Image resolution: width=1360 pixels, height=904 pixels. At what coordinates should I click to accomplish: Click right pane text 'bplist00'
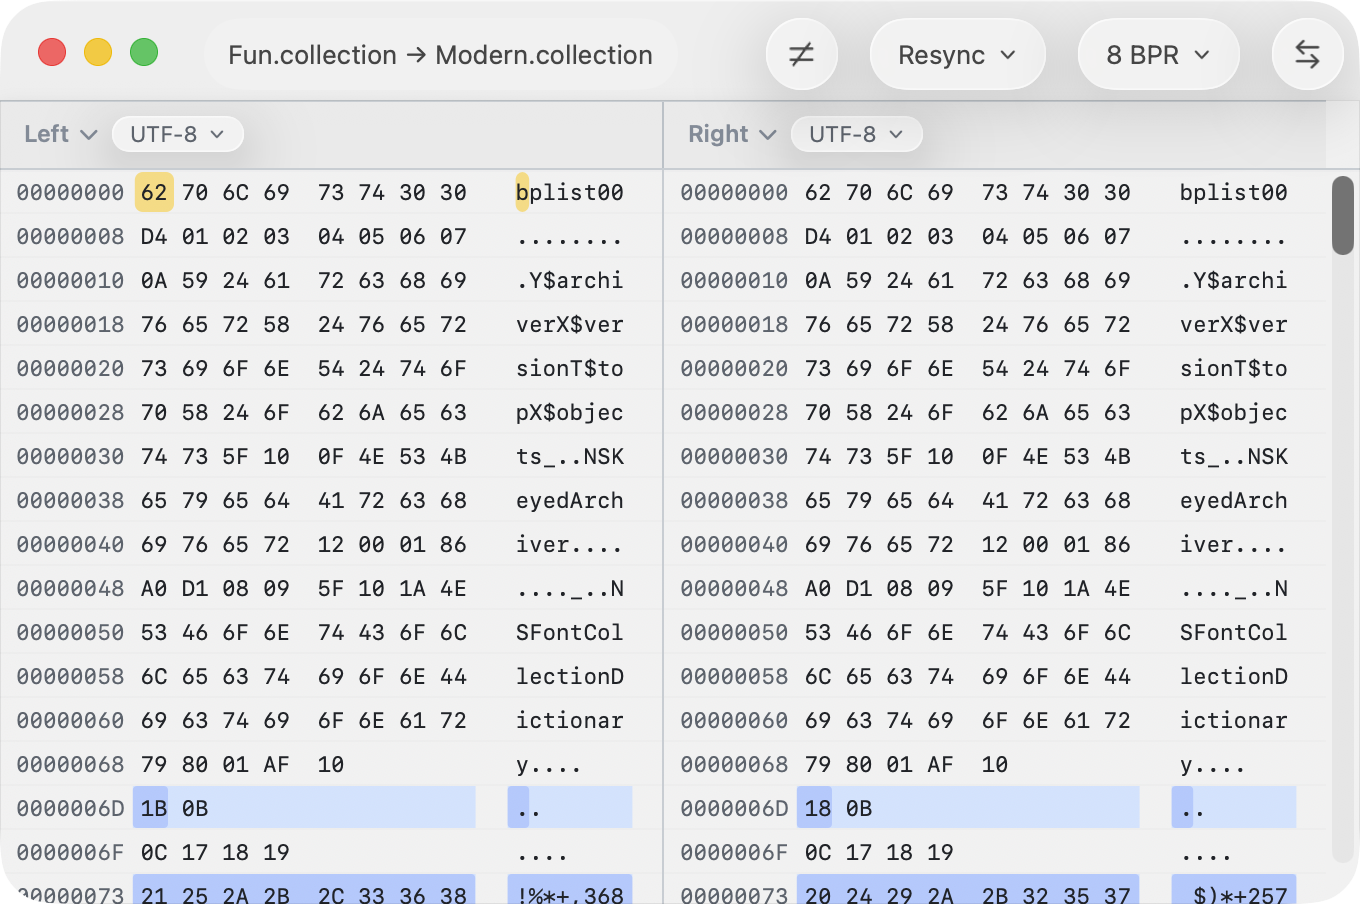1234,192
